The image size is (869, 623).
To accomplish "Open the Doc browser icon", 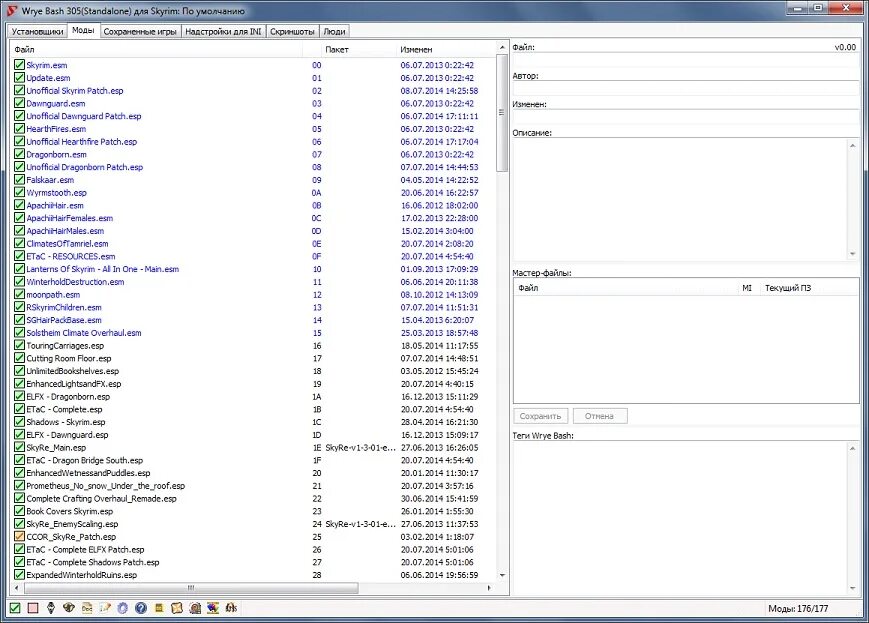I will click(87, 608).
